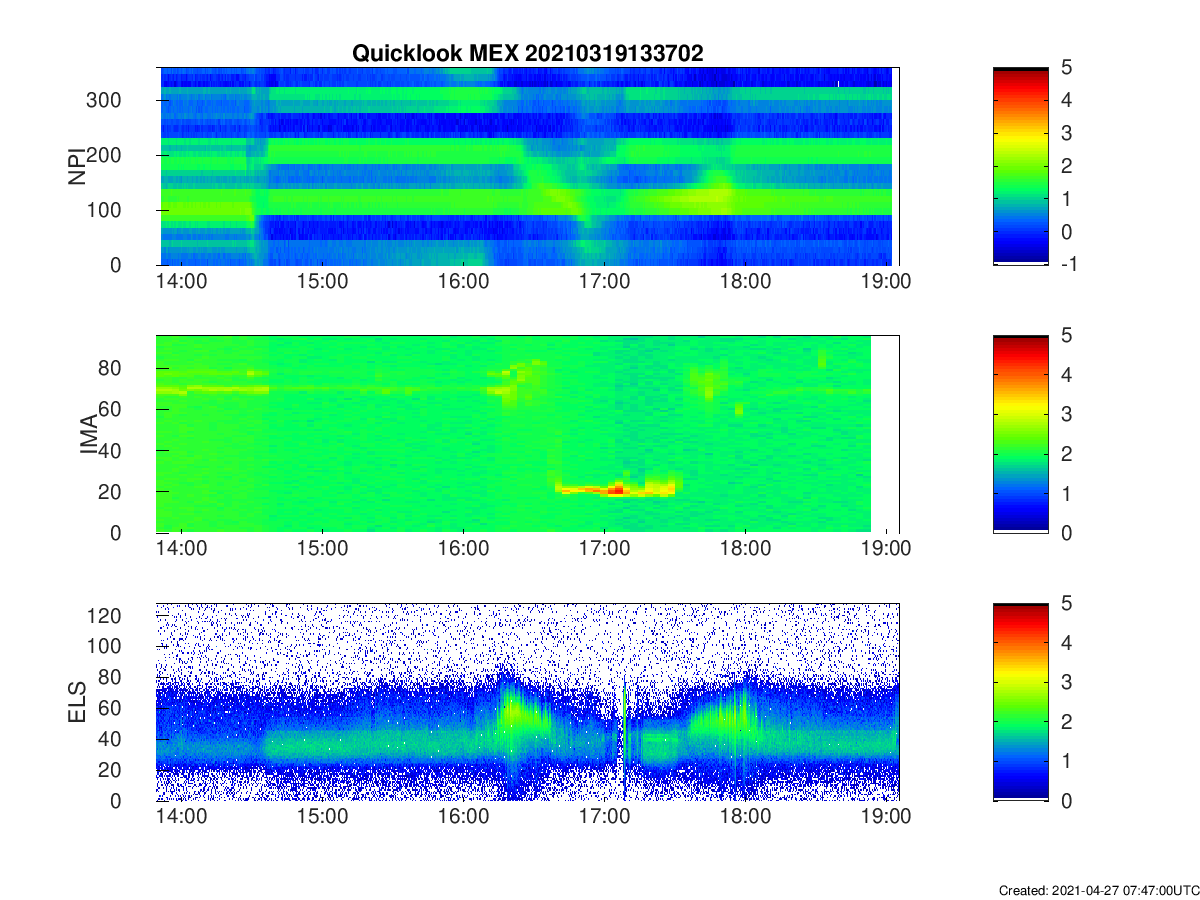The width and height of the screenshot is (1200, 900).
Task: Click the '17:00' tick under the ELS panel
Action: point(604,818)
